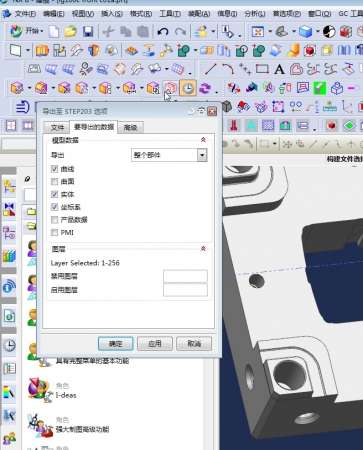Select the rectangle sketch tool

coord(262,69)
